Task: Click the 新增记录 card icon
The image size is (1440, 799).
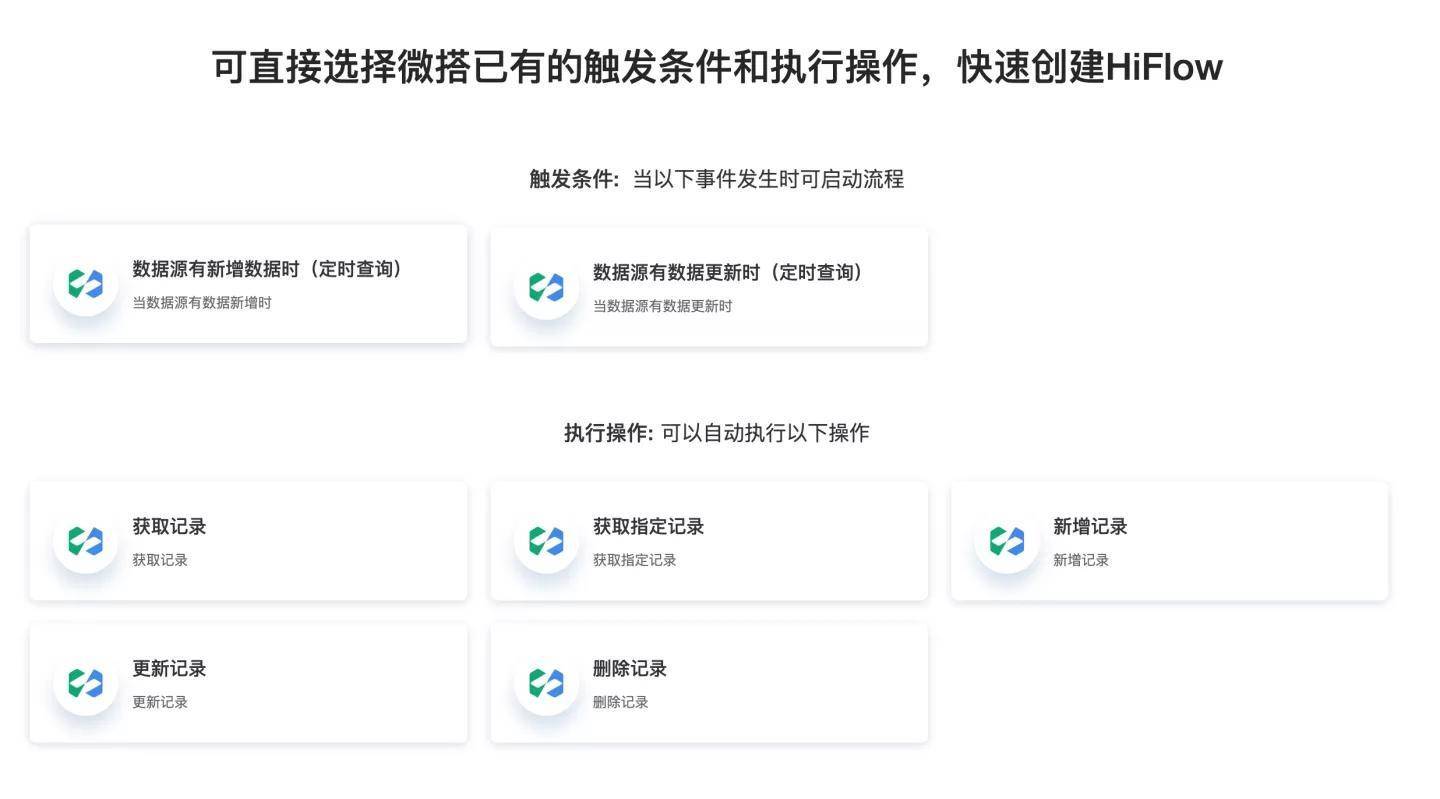Action: [x=1007, y=541]
